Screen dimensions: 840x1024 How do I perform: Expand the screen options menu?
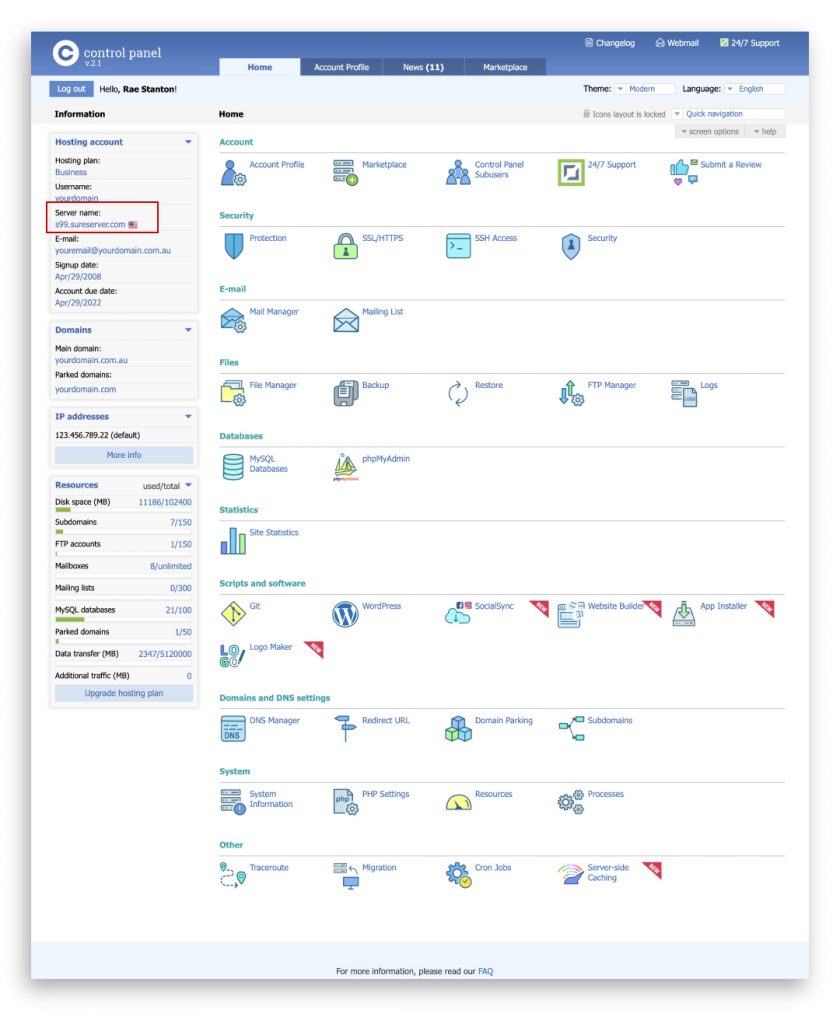coord(710,132)
